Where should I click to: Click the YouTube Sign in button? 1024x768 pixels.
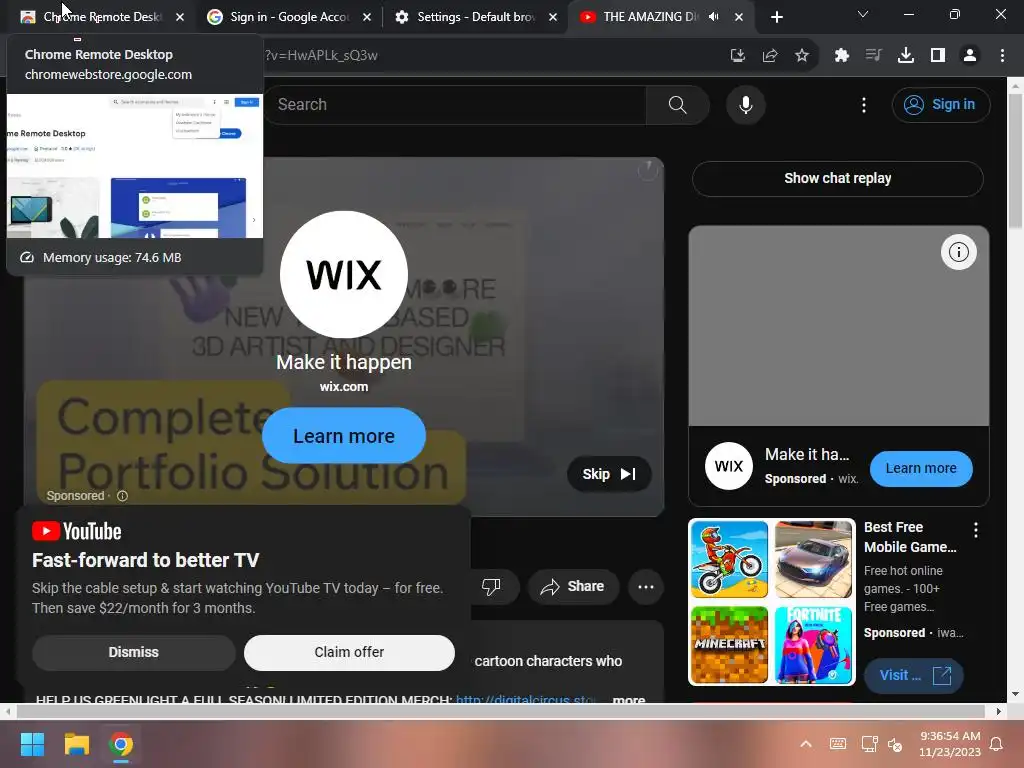940,104
